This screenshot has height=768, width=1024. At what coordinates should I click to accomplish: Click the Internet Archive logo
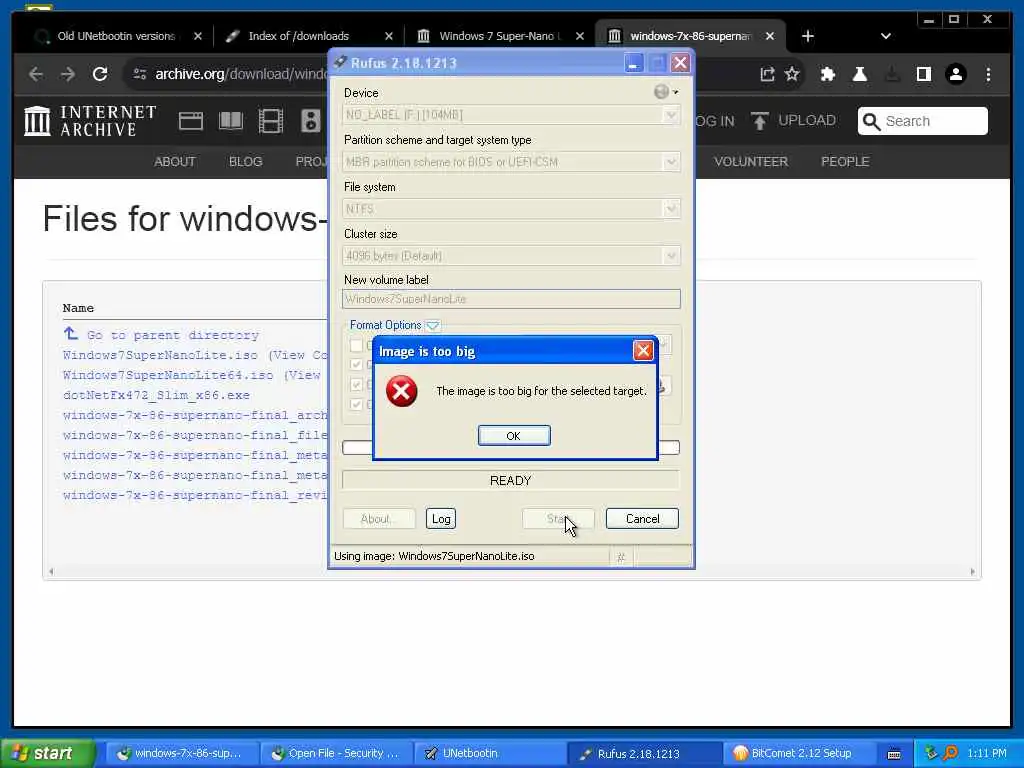click(91, 121)
